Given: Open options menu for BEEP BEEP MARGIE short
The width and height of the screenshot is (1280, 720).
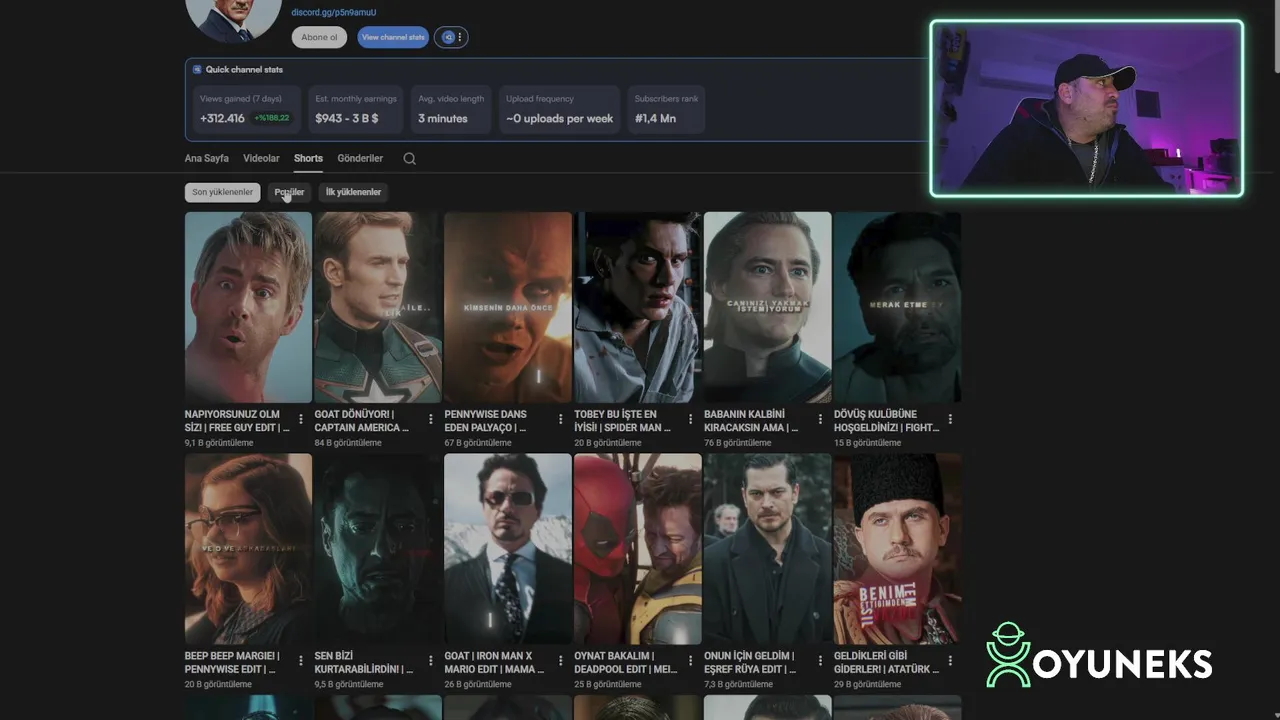Looking at the screenshot, I should (x=301, y=662).
